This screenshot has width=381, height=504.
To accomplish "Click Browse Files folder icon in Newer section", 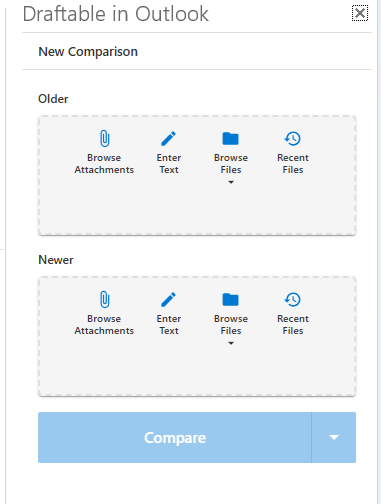I will 231,300.
